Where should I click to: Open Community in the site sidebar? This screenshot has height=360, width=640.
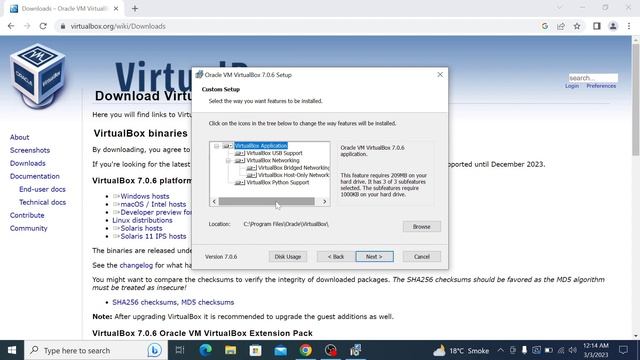pyautogui.click(x=29, y=228)
